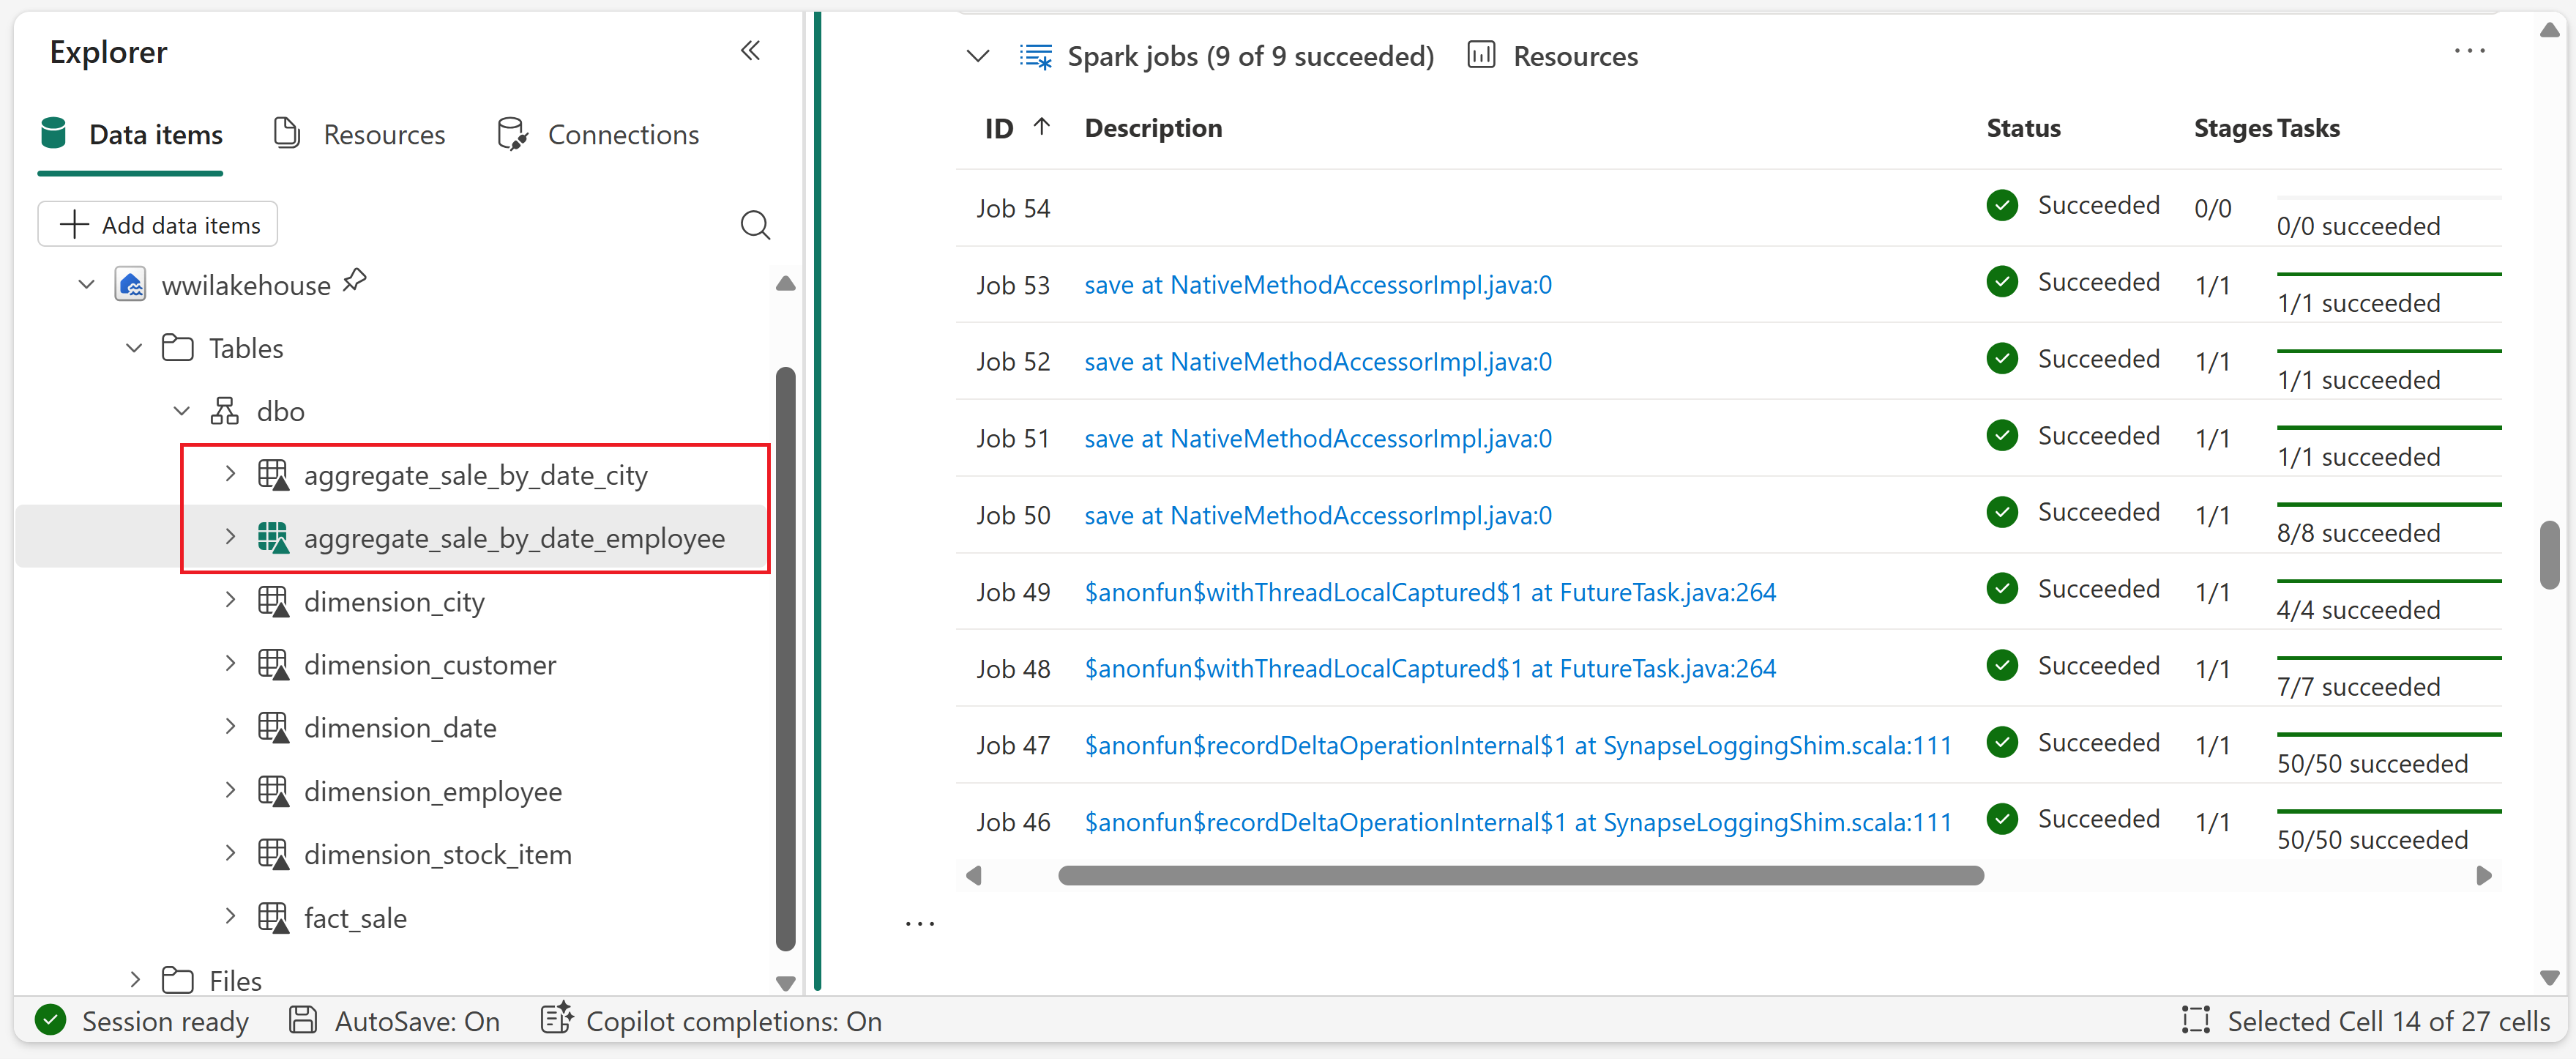Open the search icon in Explorer
The height and width of the screenshot is (1059, 2576).
pos(755,225)
